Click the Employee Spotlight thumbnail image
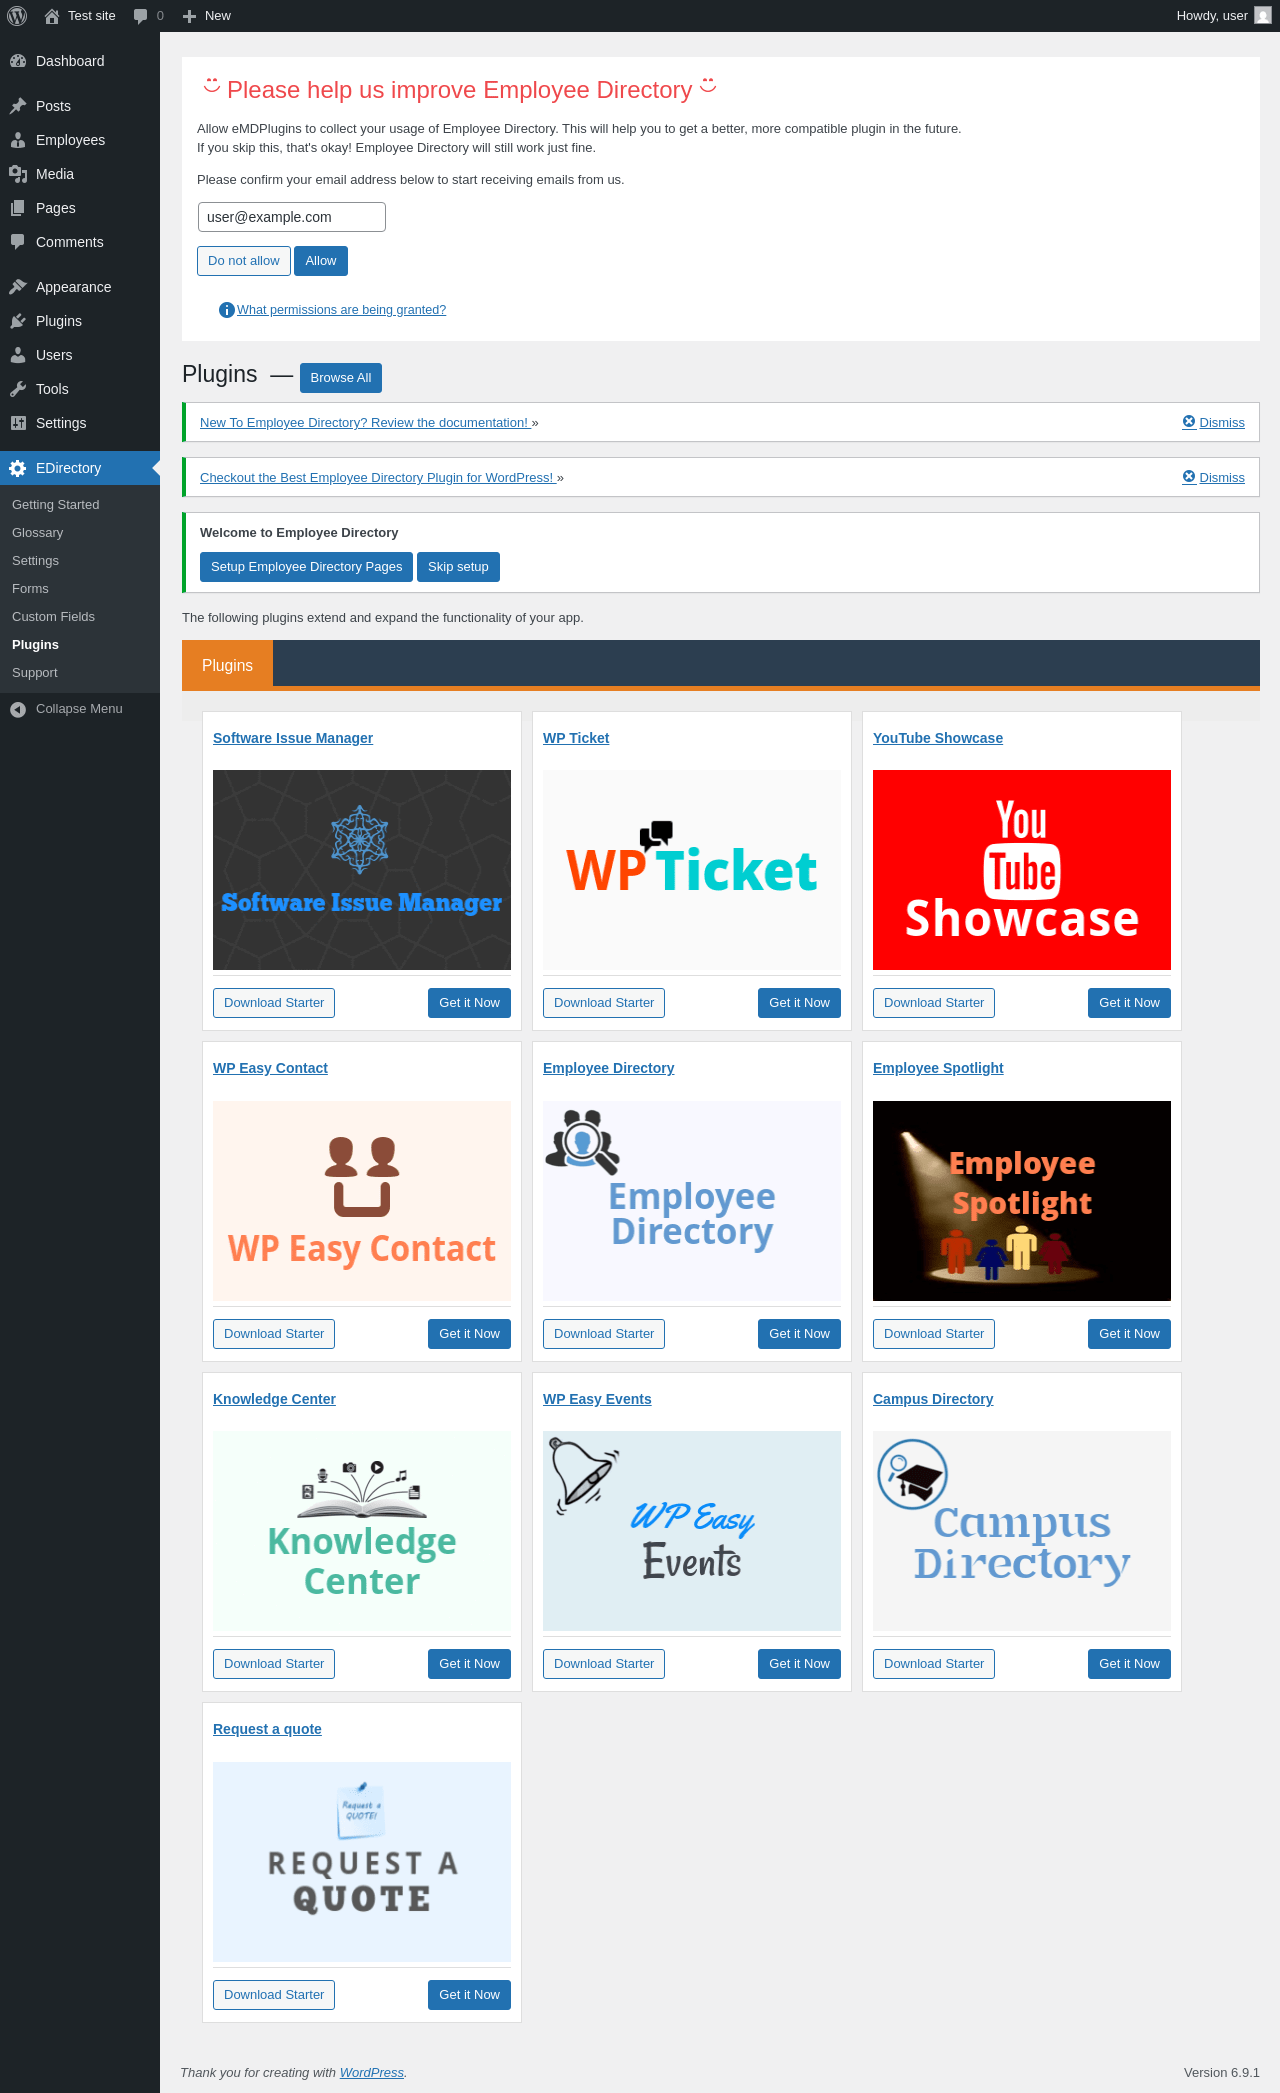This screenshot has height=2093, width=1280. click(x=1022, y=1201)
